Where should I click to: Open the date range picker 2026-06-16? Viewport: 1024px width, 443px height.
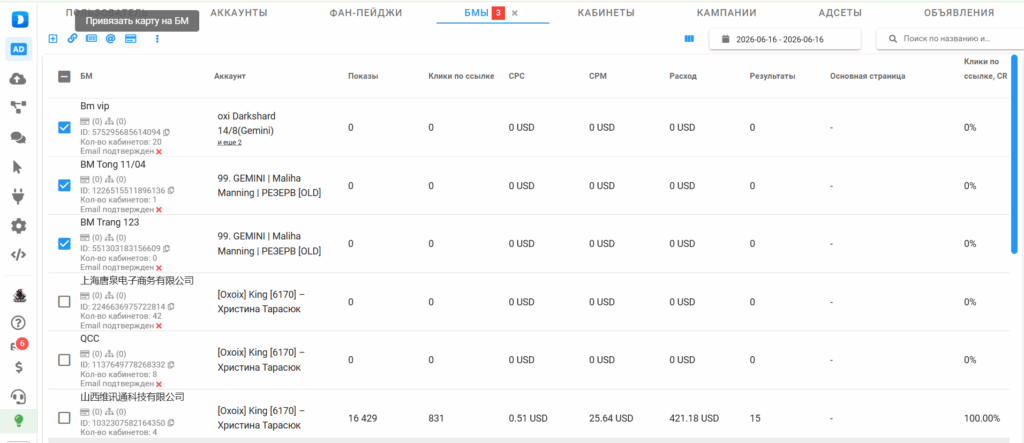point(785,39)
